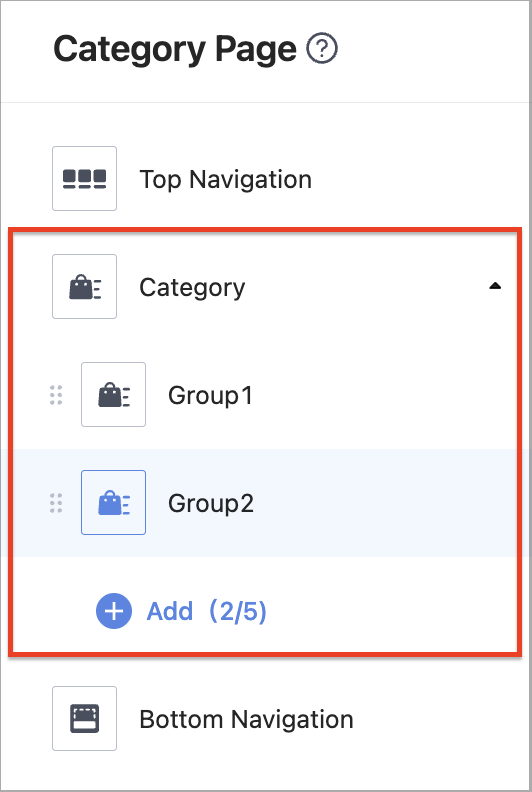The image size is (532, 792).
Task: Select the Group1 item label
Action: (x=210, y=395)
